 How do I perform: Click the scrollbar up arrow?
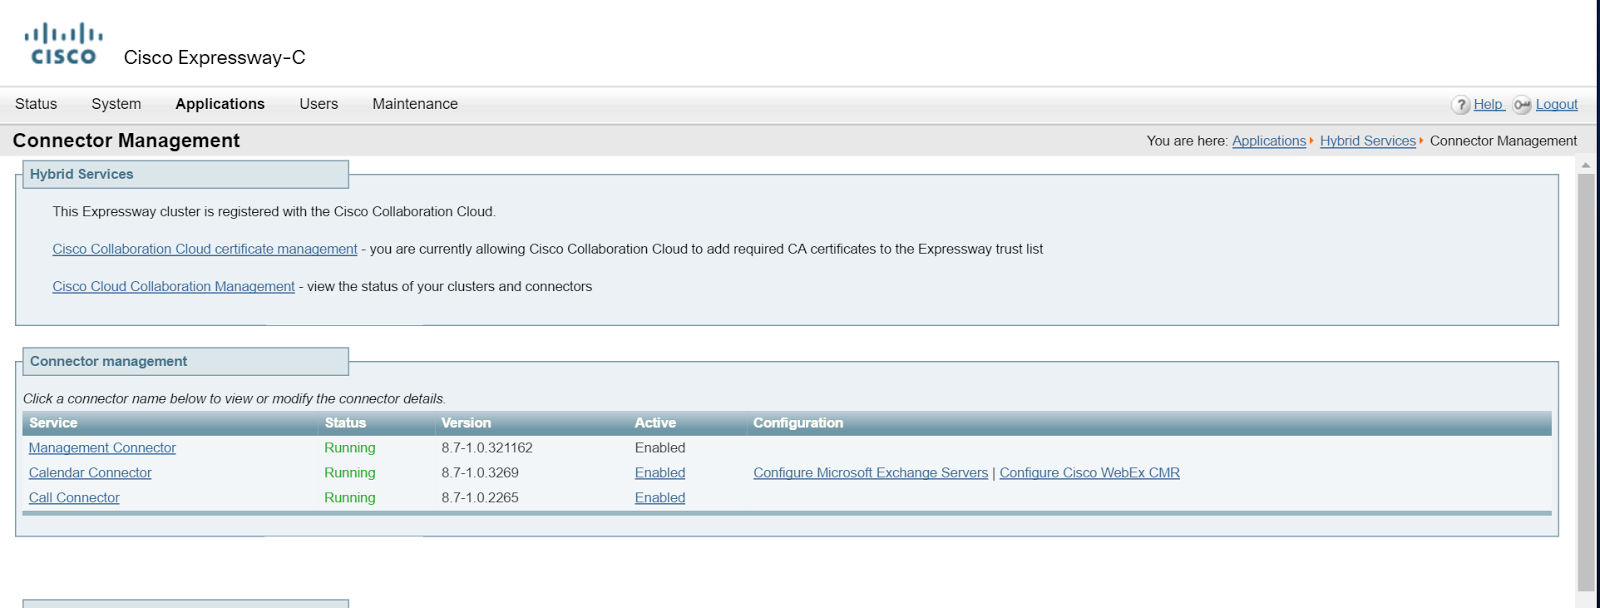click(1586, 165)
